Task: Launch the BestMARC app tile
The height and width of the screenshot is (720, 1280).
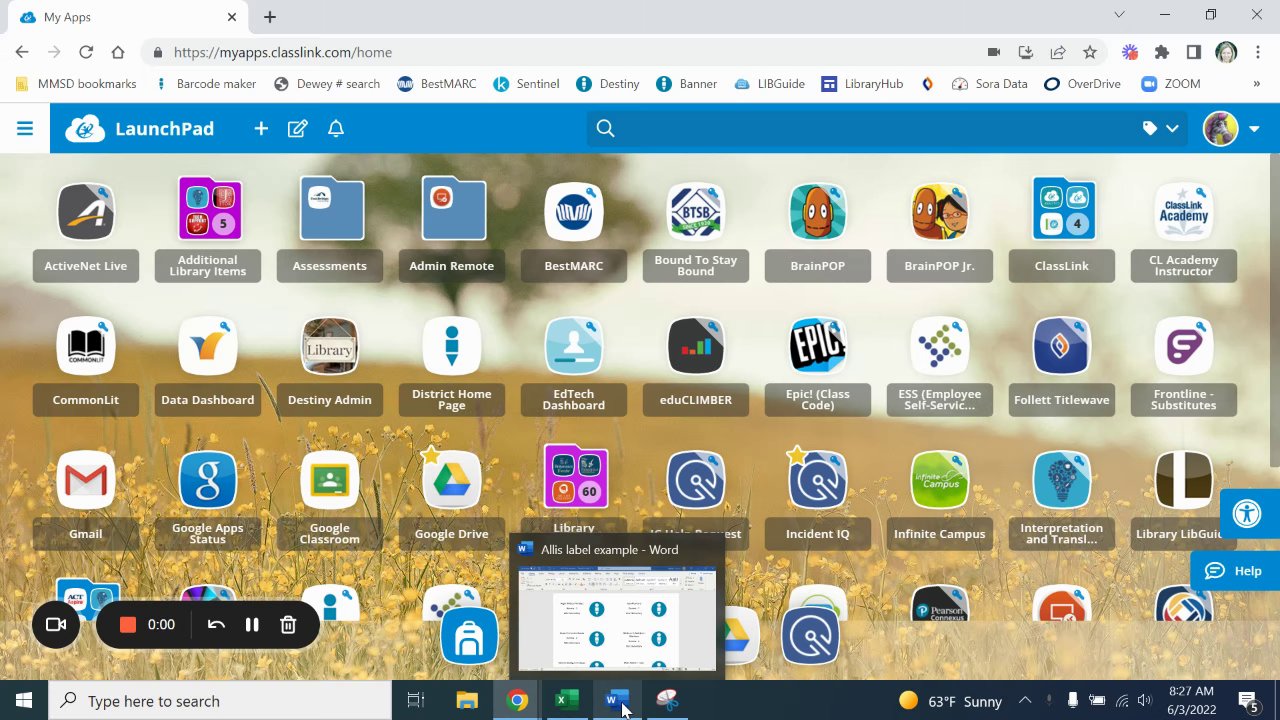Action: tap(574, 212)
